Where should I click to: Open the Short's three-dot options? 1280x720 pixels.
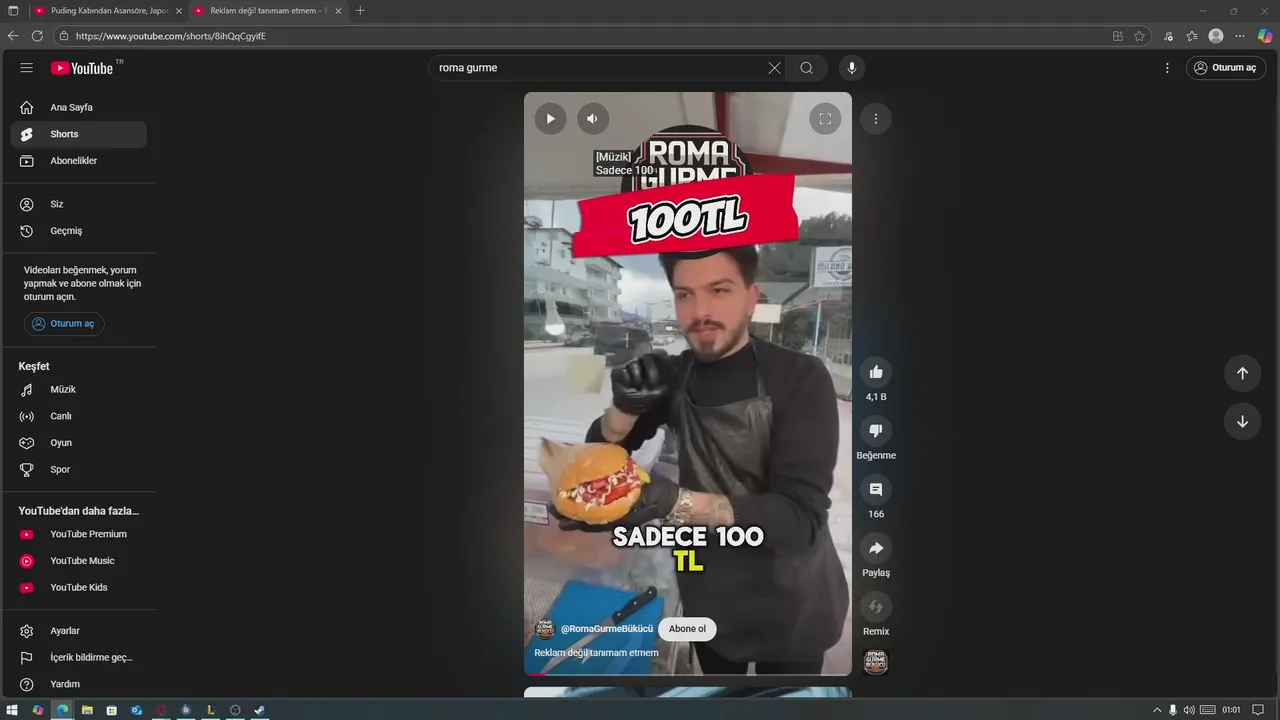[876, 119]
